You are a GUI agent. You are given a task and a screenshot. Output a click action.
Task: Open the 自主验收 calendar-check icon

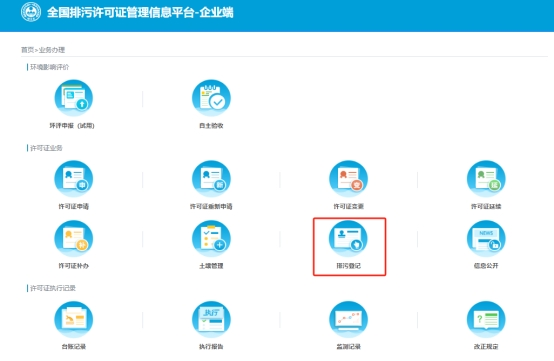[x=211, y=98]
